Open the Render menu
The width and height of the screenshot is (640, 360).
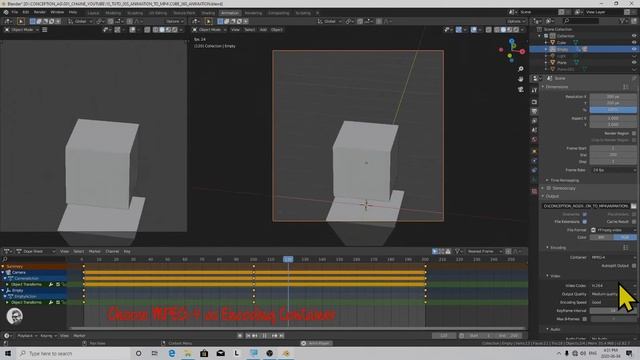pos(40,12)
